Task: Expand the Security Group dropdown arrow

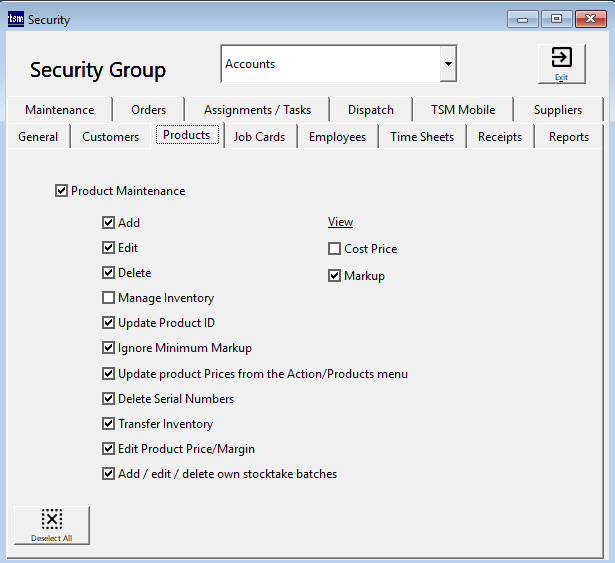Action: click(448, 64)
